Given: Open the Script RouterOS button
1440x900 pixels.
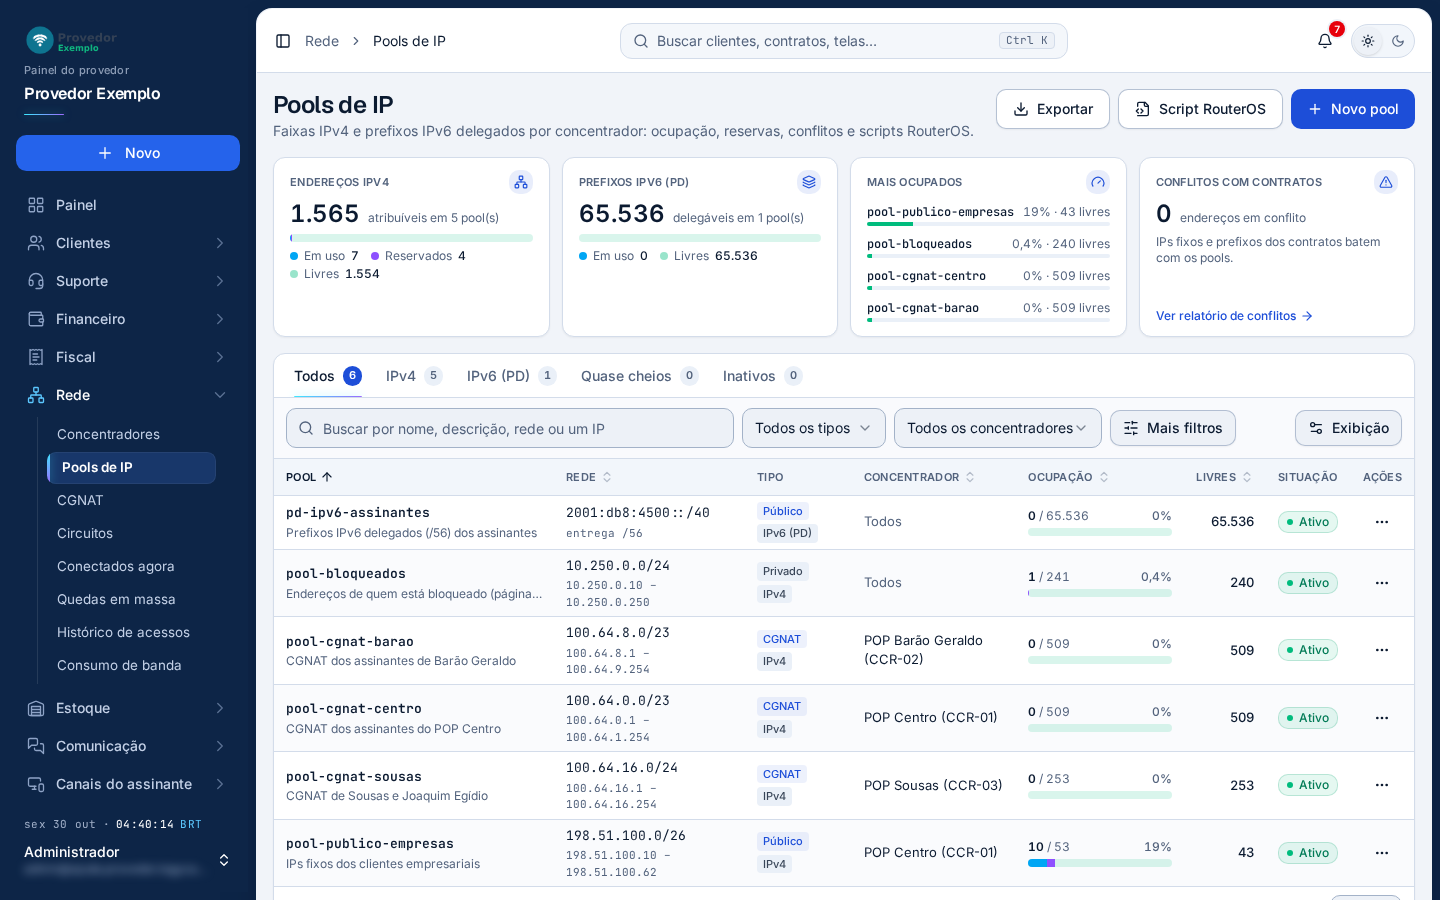Looking at the screenshot, I should pos(1200,109).
